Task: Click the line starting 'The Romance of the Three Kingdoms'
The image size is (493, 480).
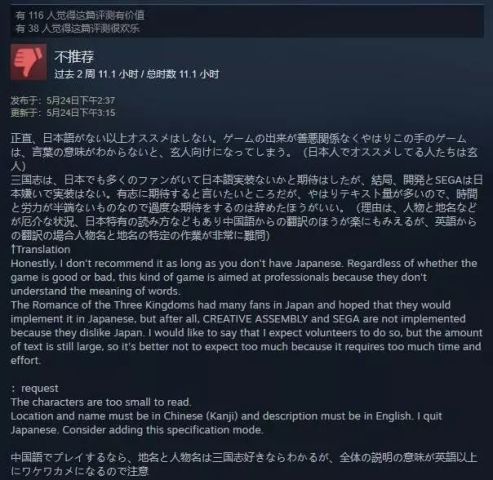Action: pyautogui.click(x=231, y=305)
